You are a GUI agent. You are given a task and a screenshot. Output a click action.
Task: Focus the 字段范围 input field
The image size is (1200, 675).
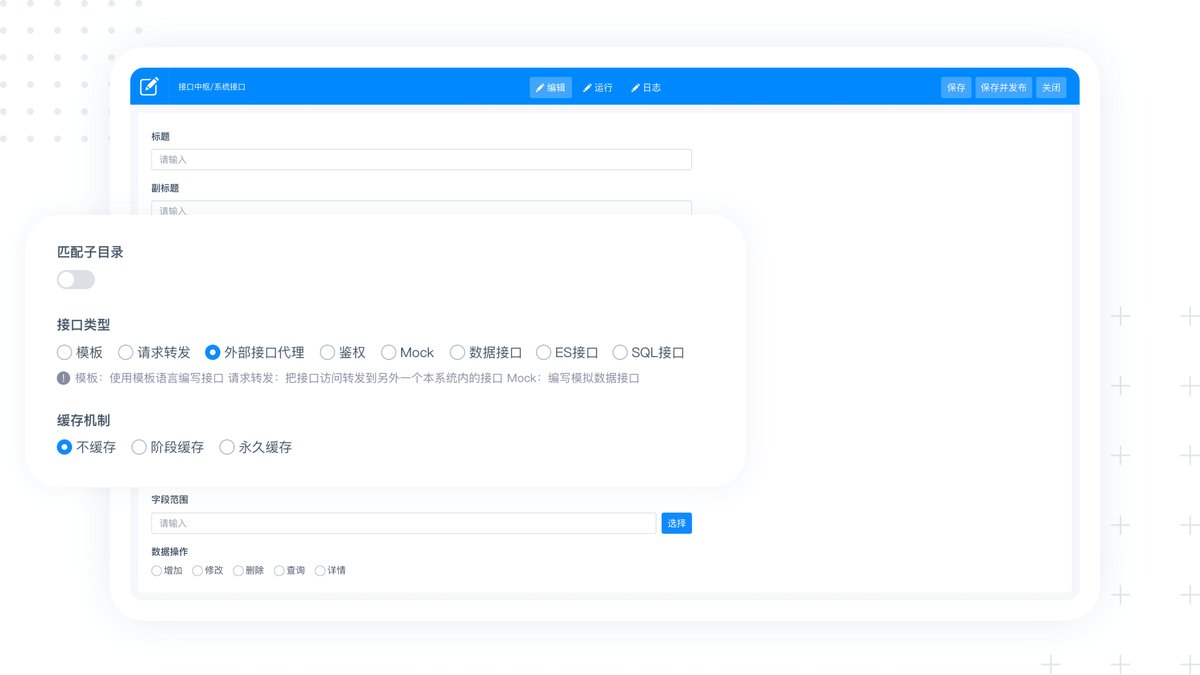tap(404, 523)
